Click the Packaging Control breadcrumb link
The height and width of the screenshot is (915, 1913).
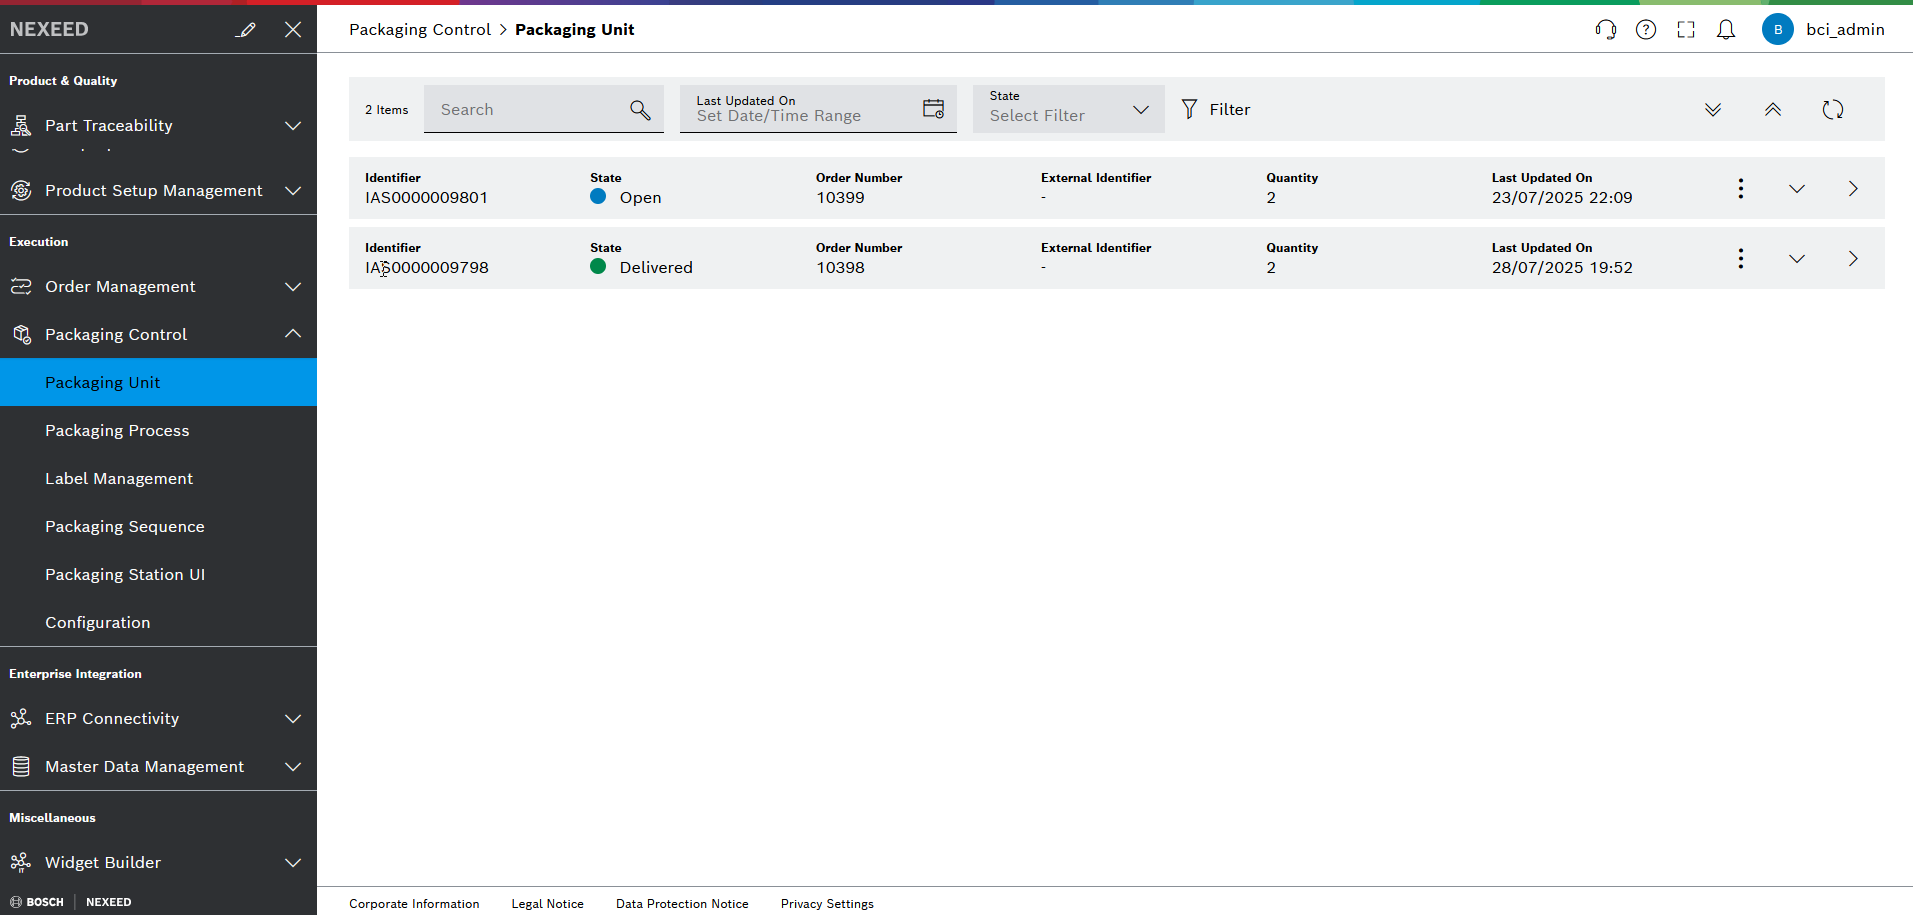[x=419, y=29]
